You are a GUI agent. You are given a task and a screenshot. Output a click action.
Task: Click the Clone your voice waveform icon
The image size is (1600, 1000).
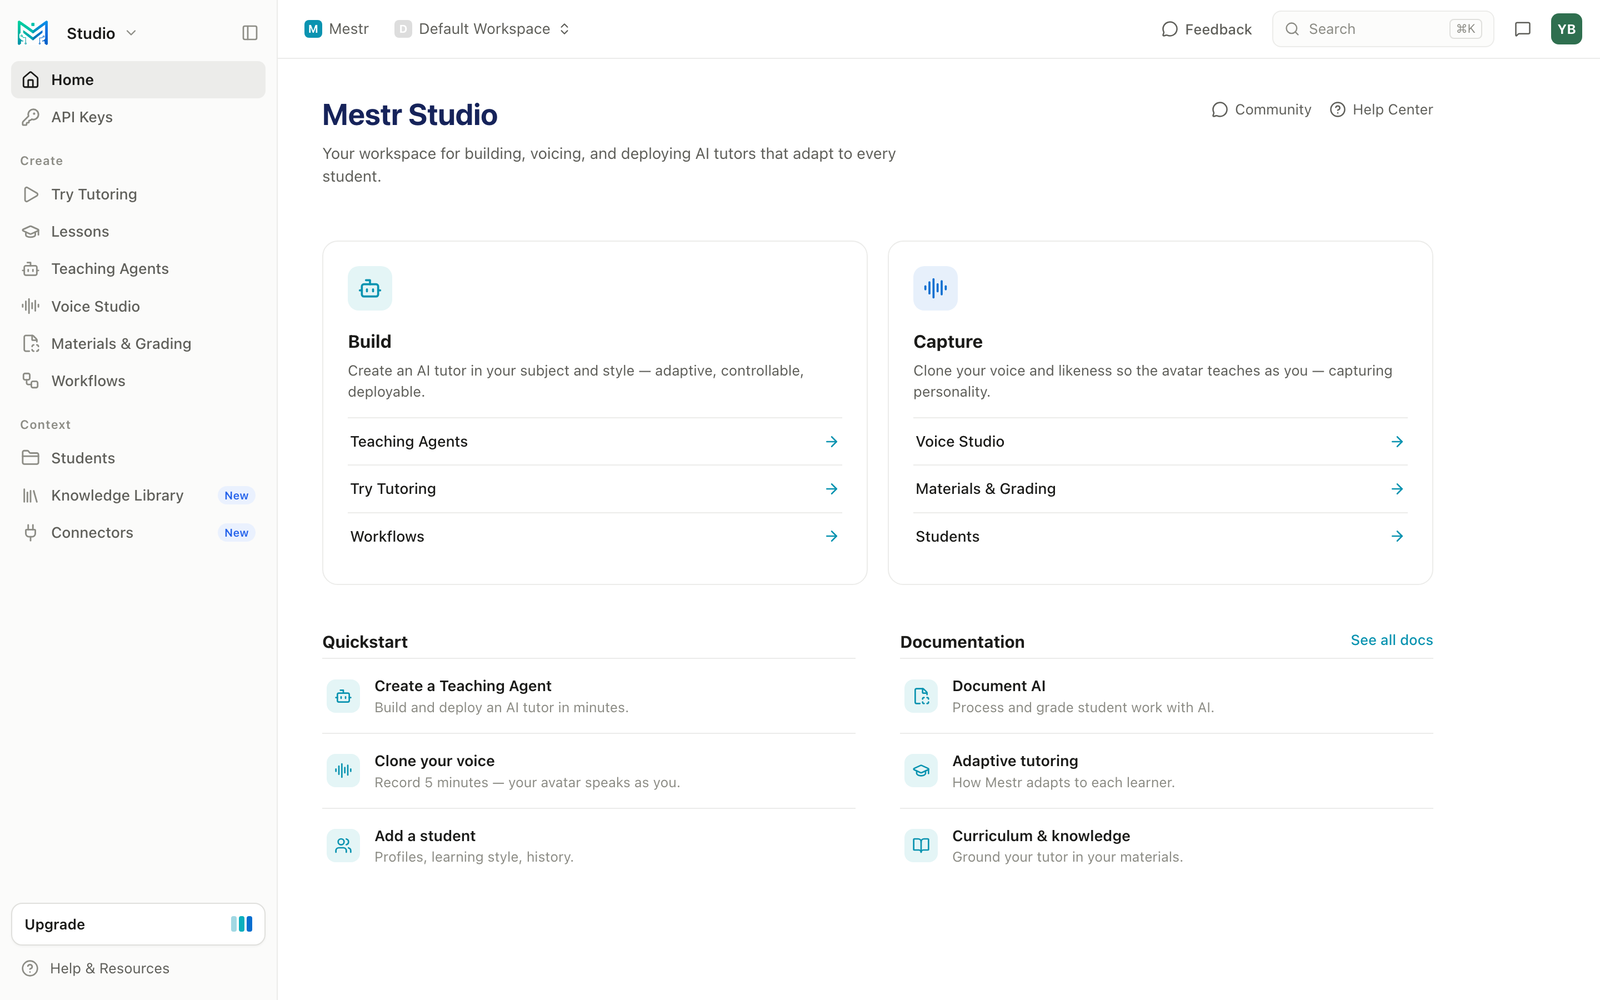343,771
